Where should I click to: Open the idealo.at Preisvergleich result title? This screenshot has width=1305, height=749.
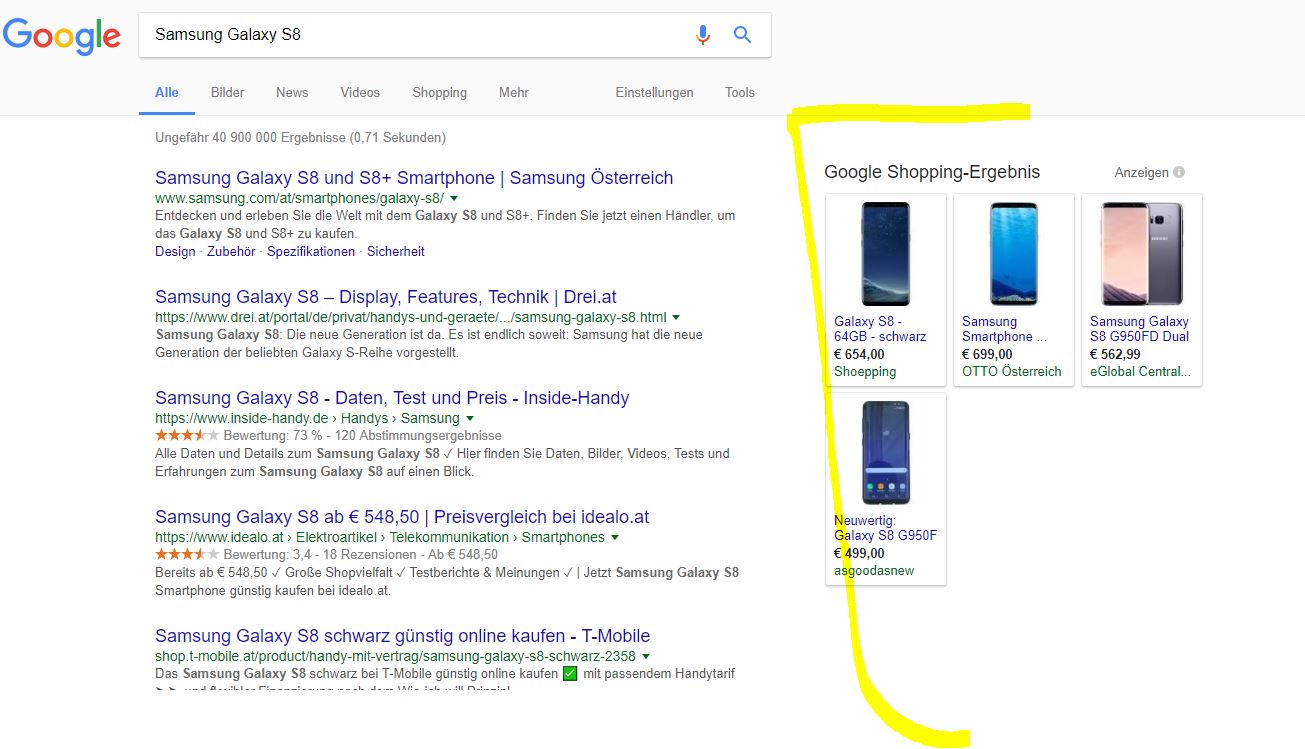(402, 517)
